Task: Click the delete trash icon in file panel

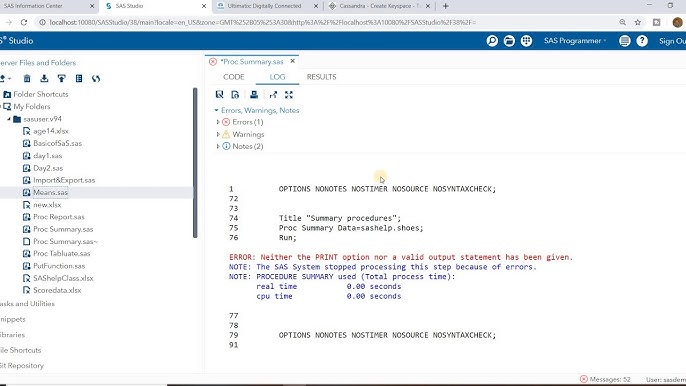Action: [27, 78]
